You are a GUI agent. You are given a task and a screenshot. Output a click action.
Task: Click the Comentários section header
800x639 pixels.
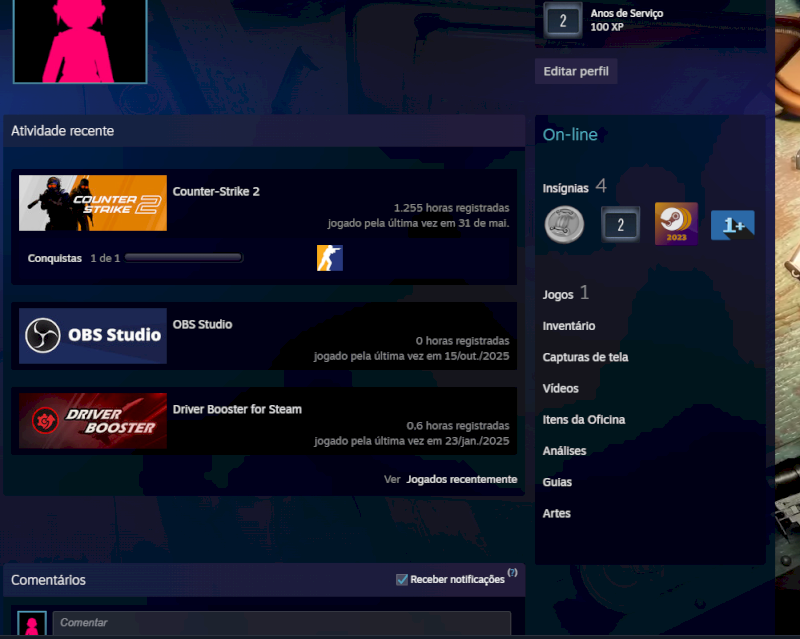click(x=48, y=580)
